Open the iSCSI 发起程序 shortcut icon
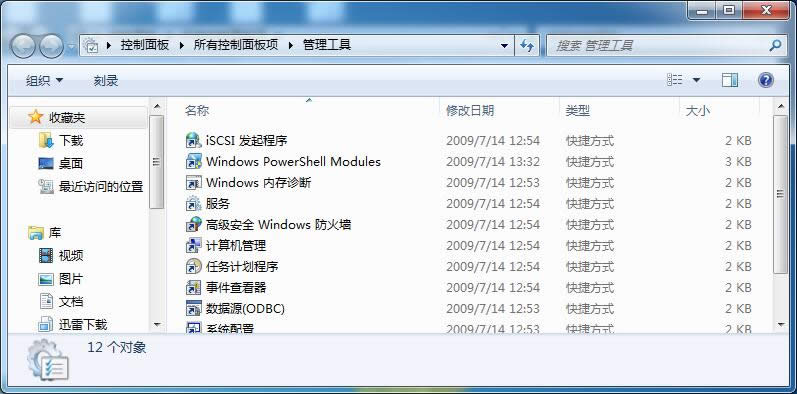The height and width of the screenshot is (394, 797). [194, 140]
